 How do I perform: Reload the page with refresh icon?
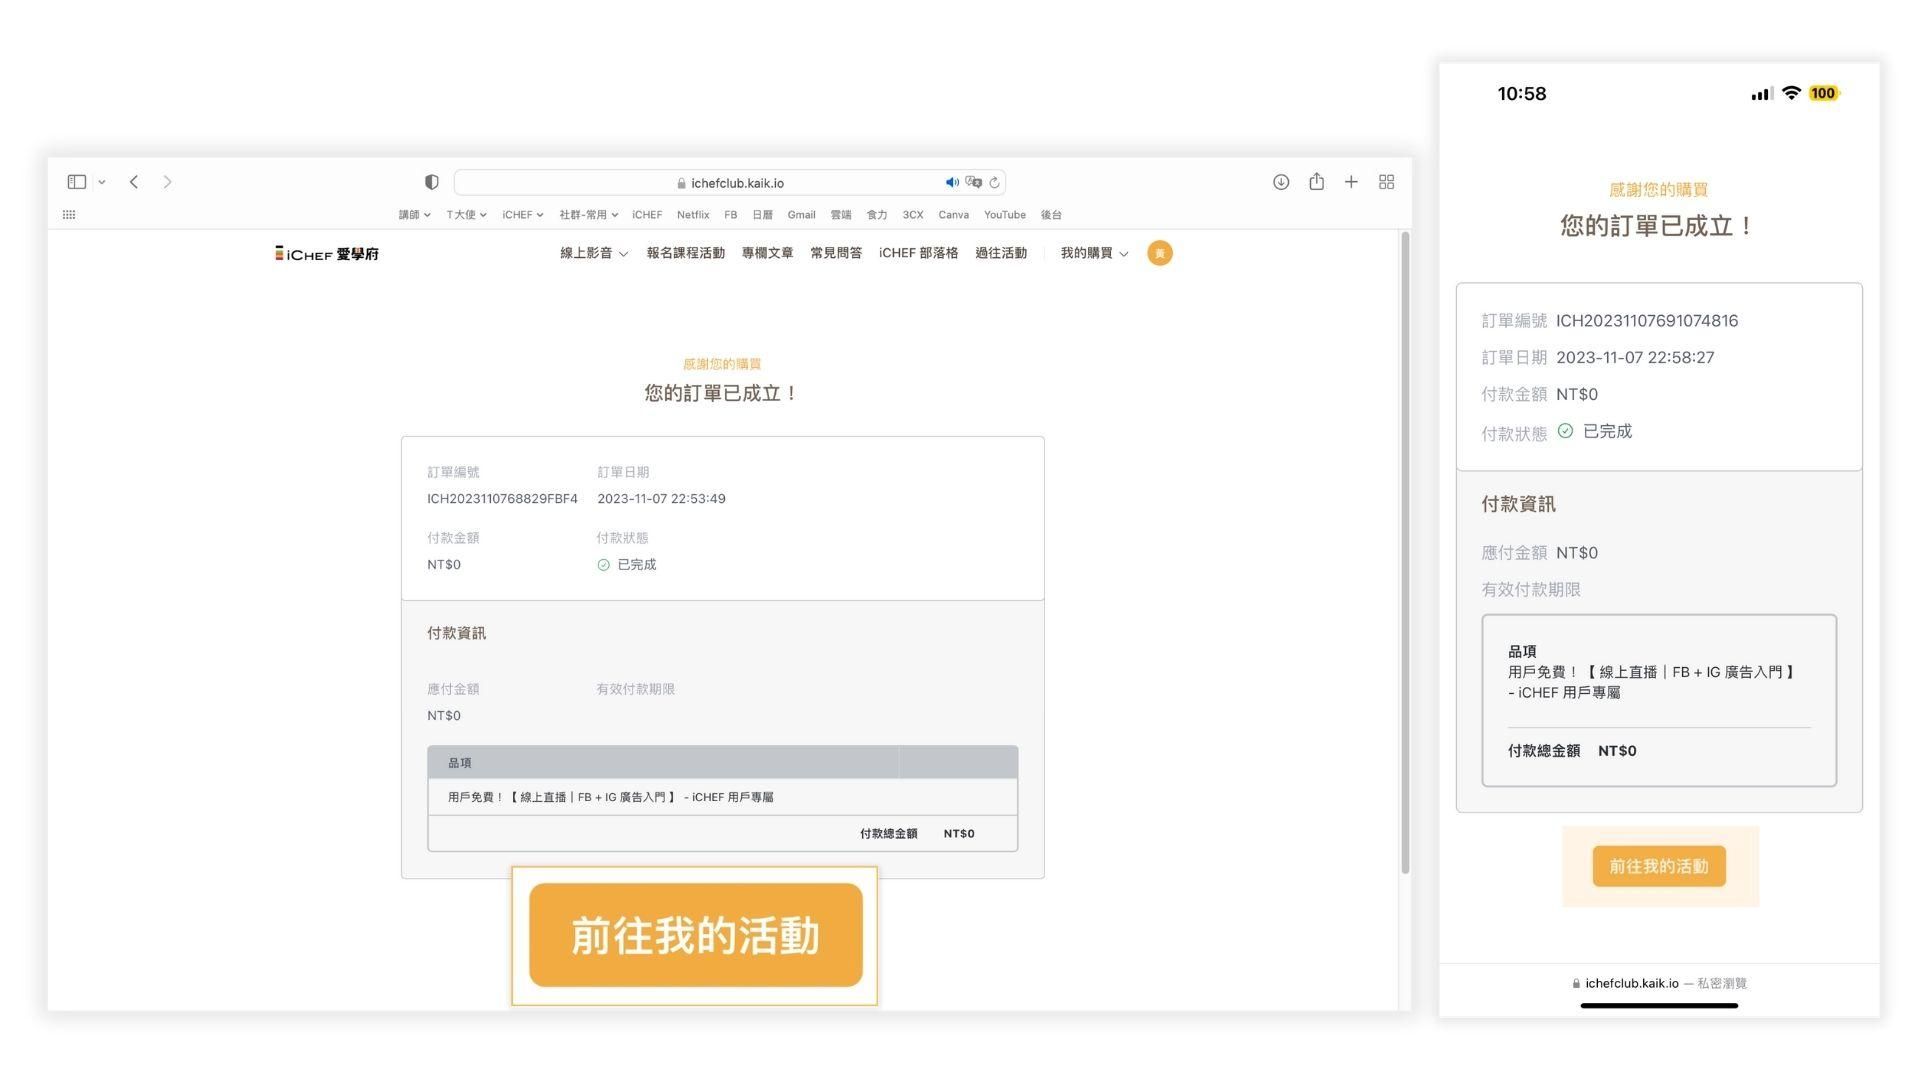tap(994, 183)
